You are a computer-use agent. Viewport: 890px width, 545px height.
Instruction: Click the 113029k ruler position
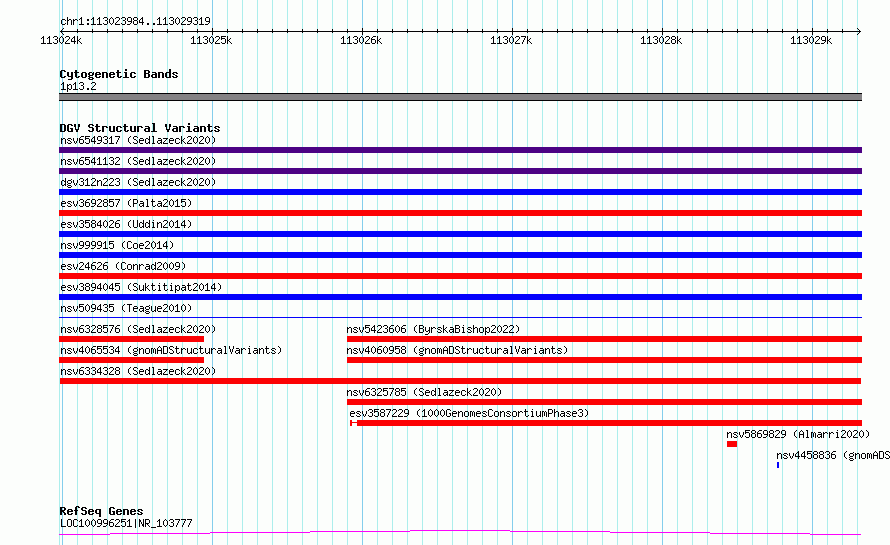point(811,40)
